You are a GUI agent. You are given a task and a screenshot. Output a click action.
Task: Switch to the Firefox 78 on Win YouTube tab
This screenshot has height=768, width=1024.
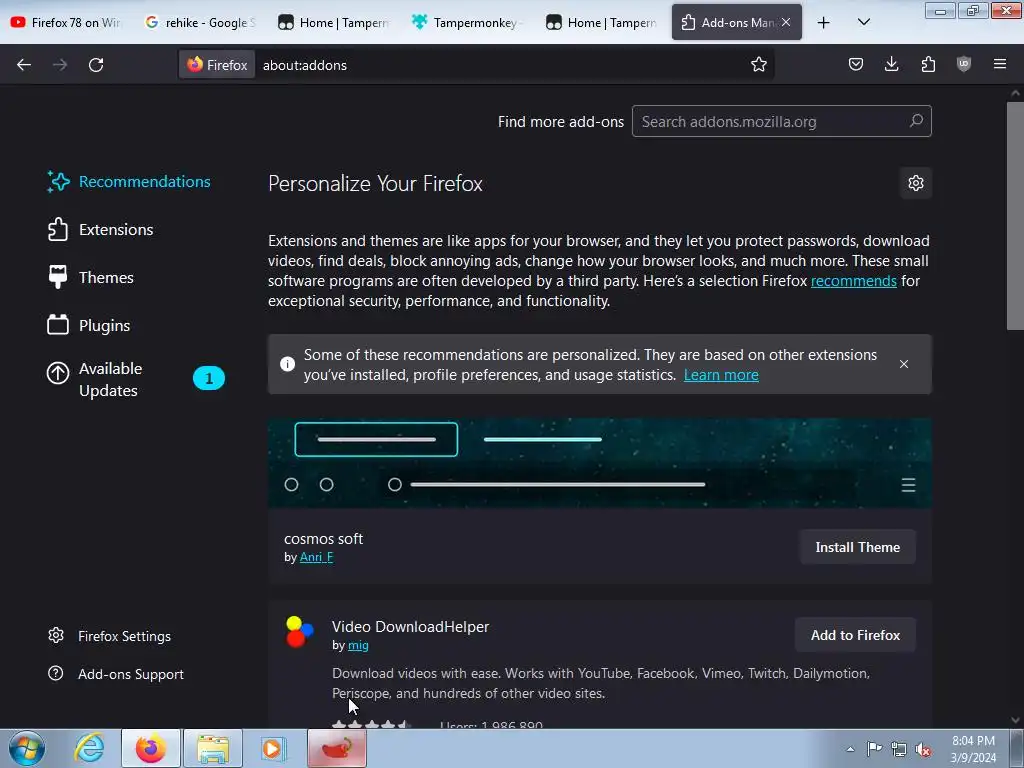(67, 23)
